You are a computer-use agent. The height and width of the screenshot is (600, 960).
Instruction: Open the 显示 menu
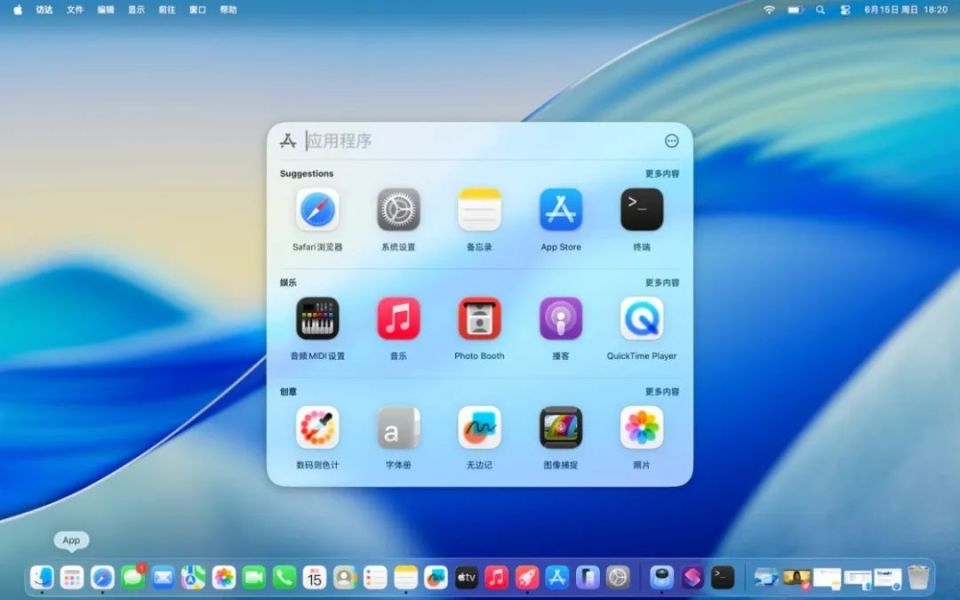pos(136,10)
